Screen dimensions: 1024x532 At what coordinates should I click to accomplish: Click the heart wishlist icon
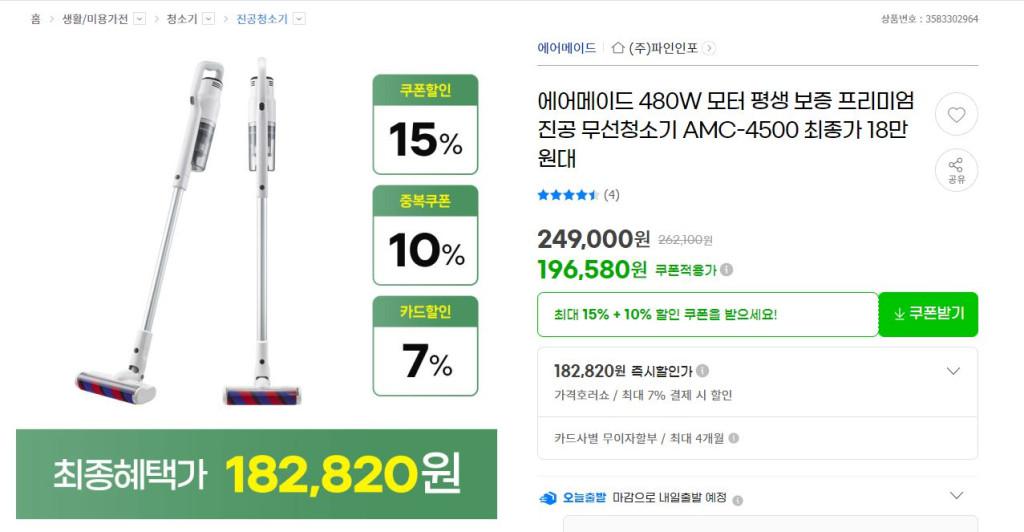pos(956,115)
